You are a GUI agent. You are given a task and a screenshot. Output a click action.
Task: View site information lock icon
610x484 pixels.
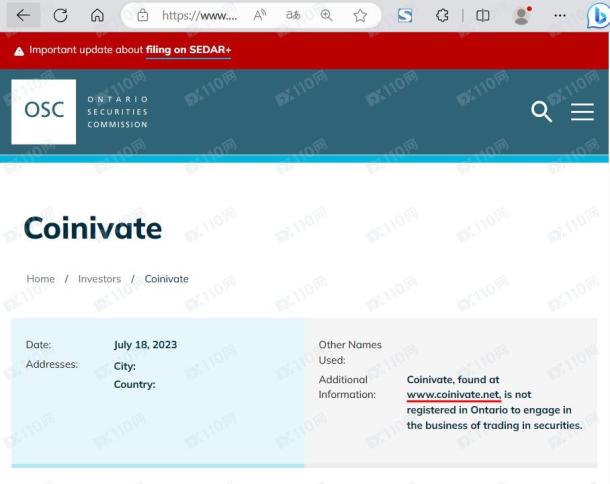[143, 16]
